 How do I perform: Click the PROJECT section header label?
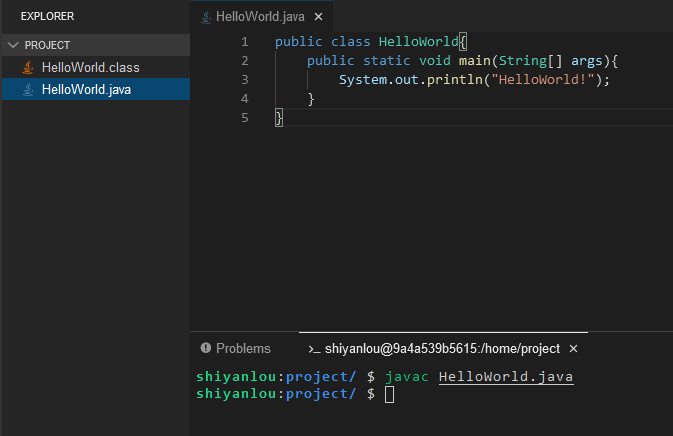47,45
